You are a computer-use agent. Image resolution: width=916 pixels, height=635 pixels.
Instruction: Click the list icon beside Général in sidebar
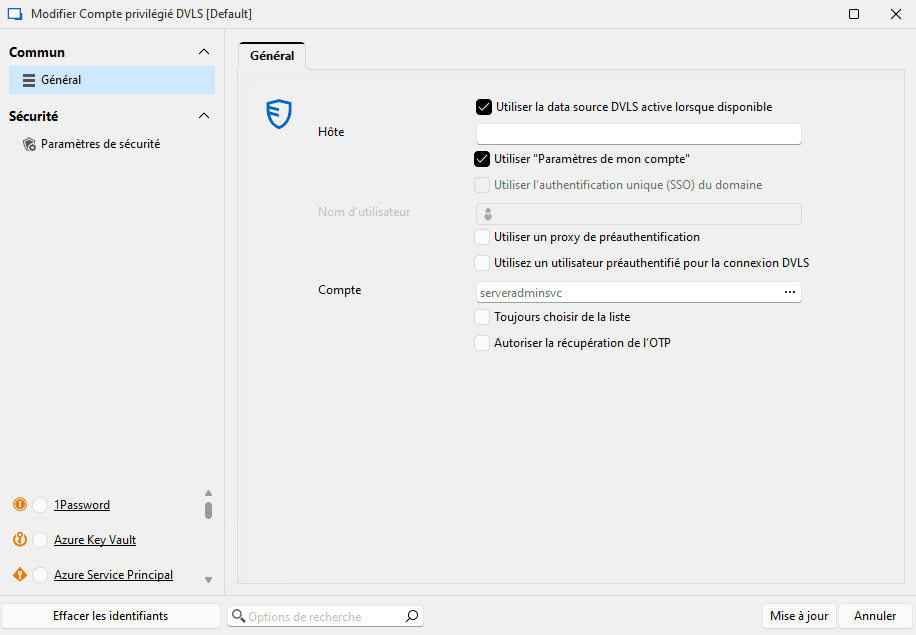point(31,79)
